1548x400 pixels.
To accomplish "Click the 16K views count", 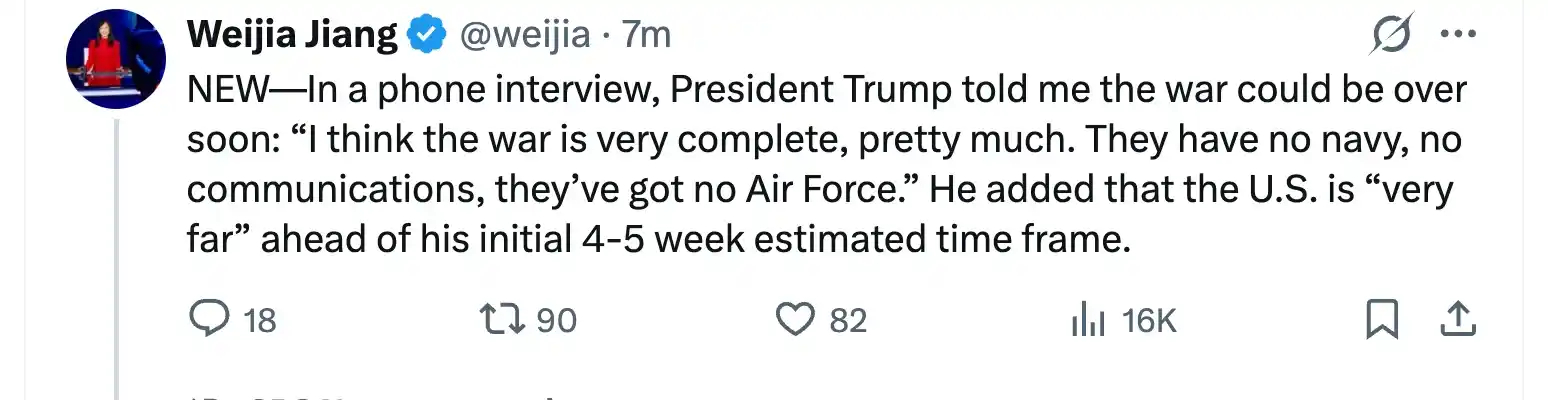I will (1148, 321).
